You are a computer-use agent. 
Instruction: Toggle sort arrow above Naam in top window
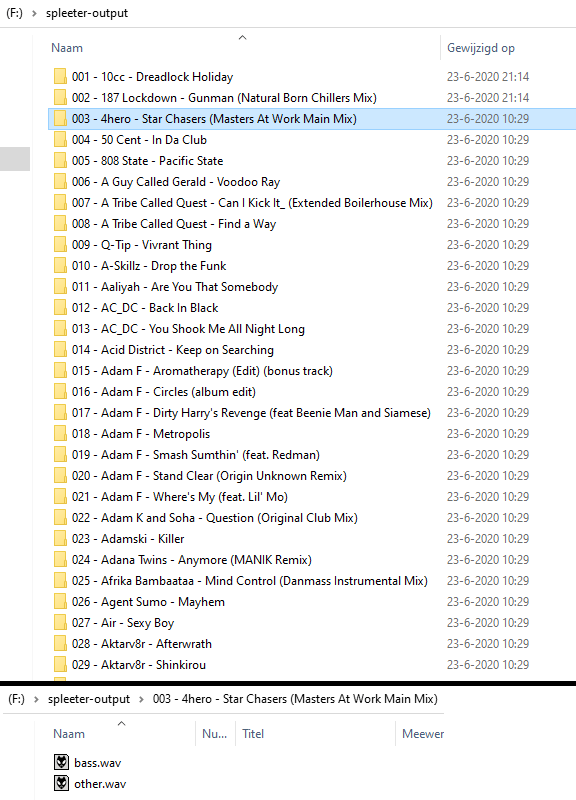(x=243, y=37)
